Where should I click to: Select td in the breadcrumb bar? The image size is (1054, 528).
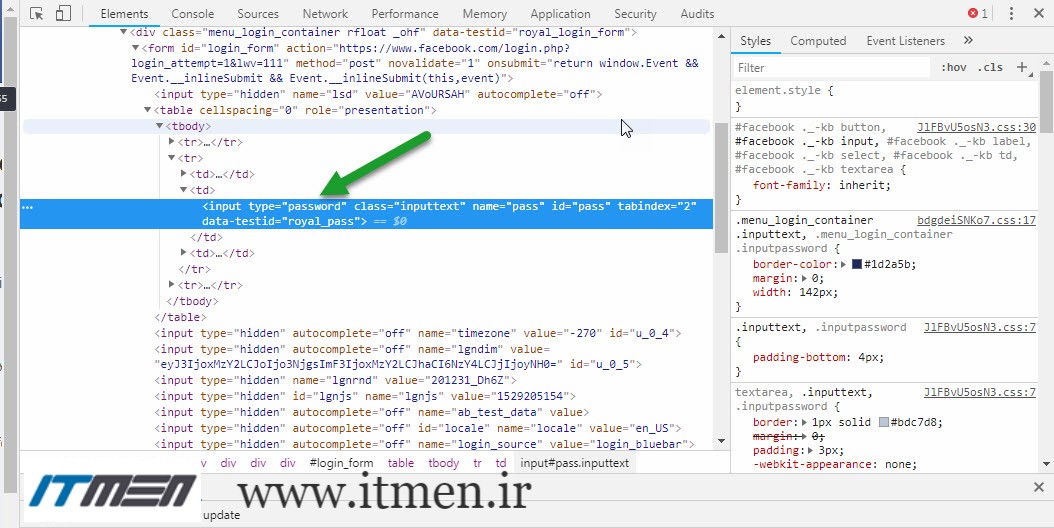[501, 463]
